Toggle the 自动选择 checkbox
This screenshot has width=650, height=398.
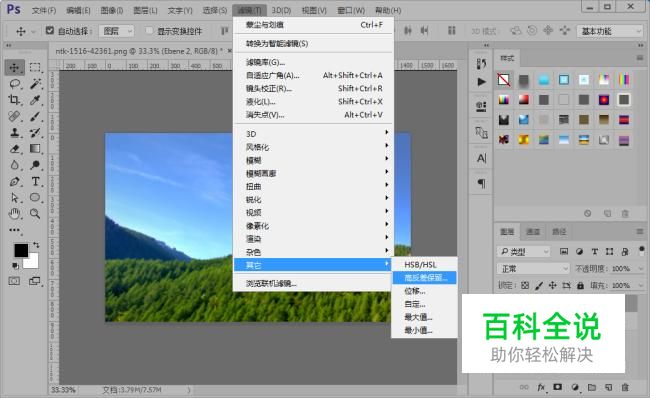(x=50, y=30)
